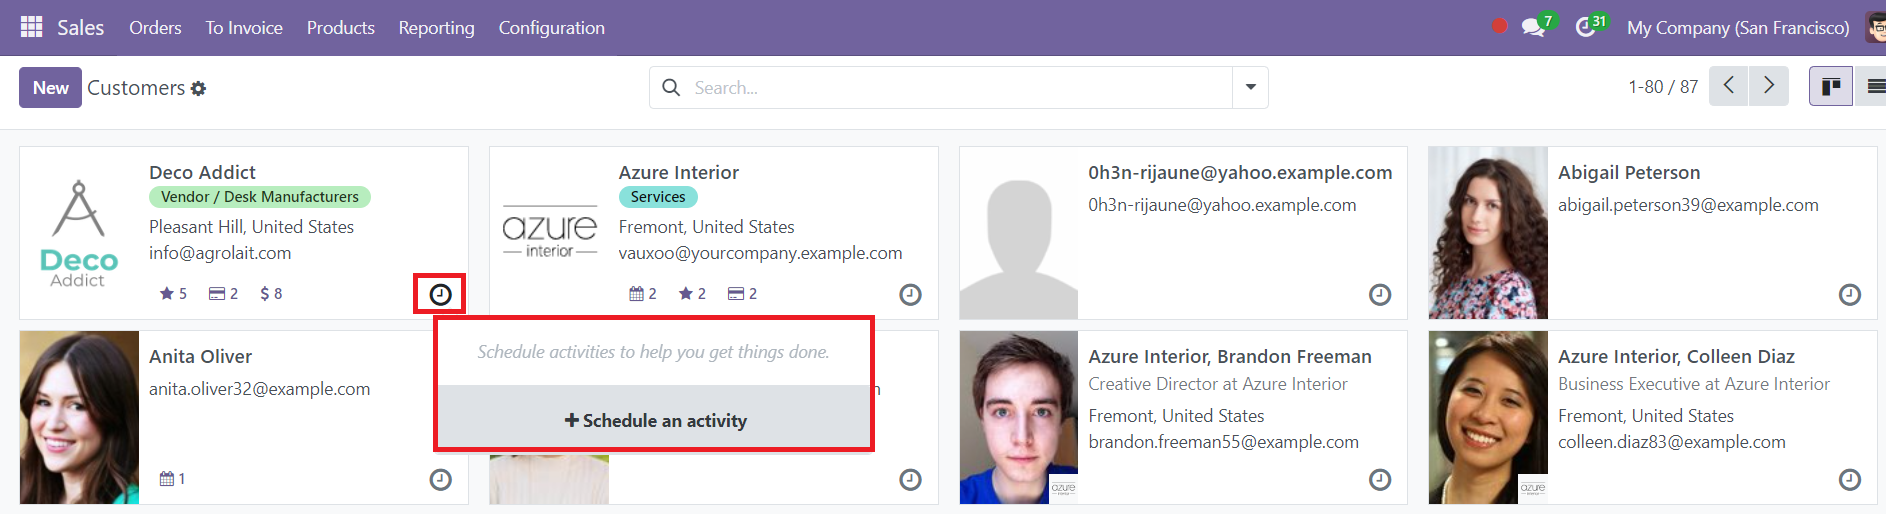Go to the previous page of customers
The image size is (1886, 514).
click(1728, 87)
